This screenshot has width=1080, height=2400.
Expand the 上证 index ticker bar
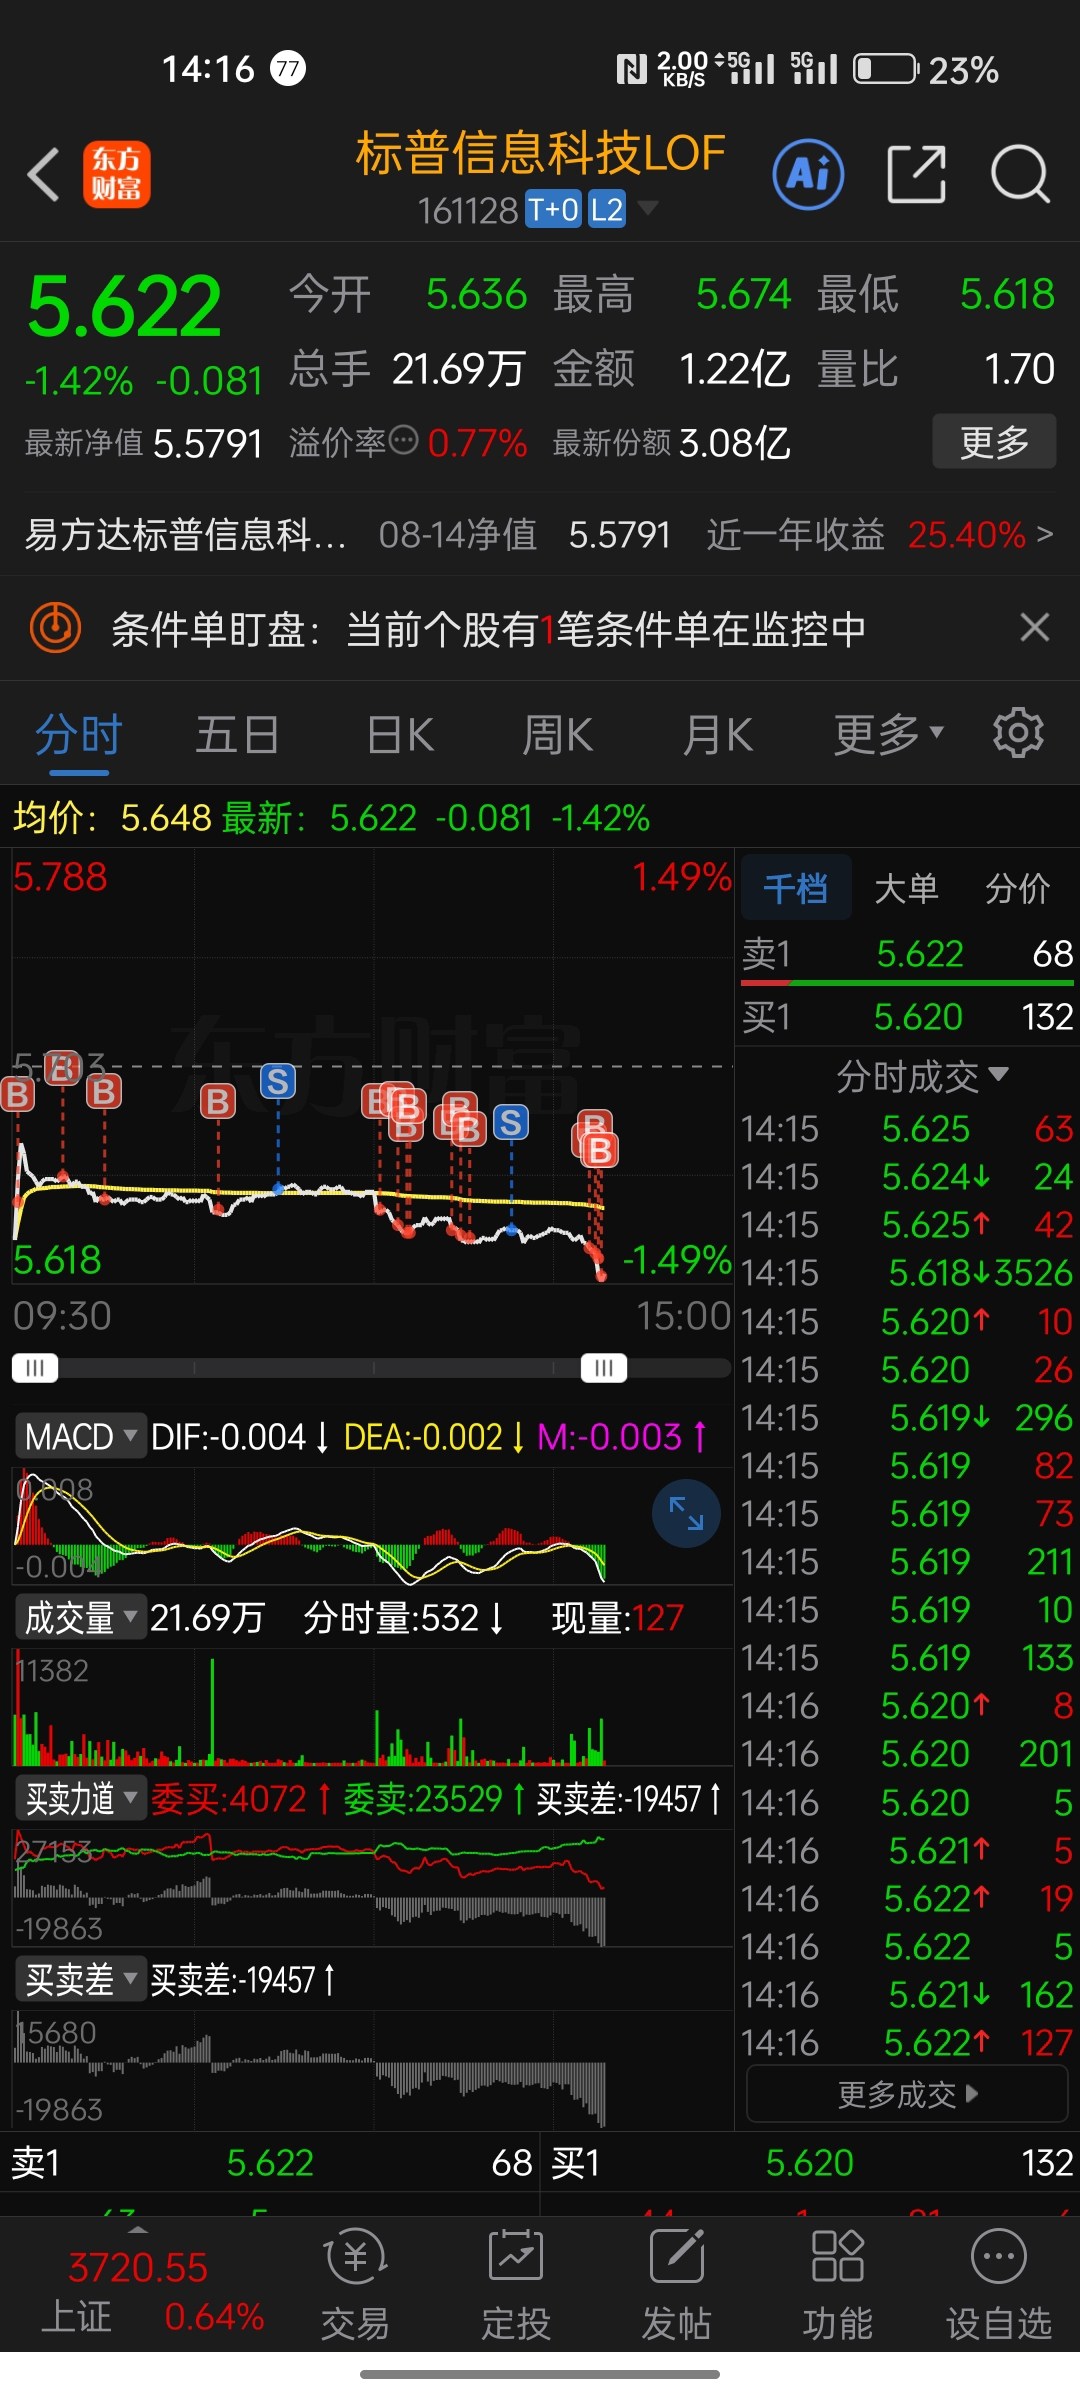138,2230
